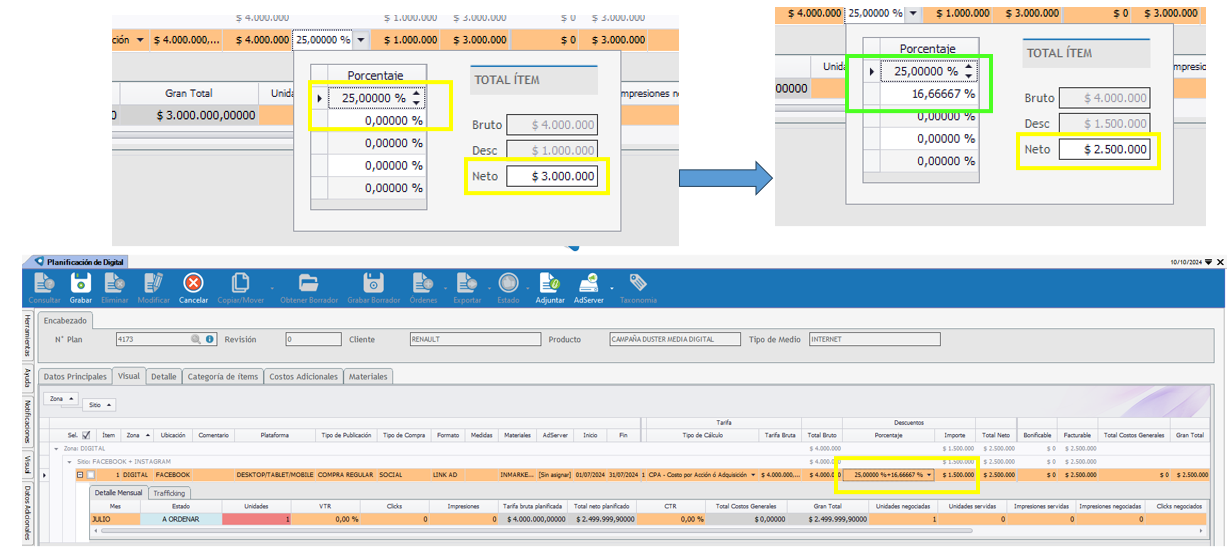Switch to the Categoría de ítems tab
This screenshot has height=549, width=1227.
click(222, 376)
